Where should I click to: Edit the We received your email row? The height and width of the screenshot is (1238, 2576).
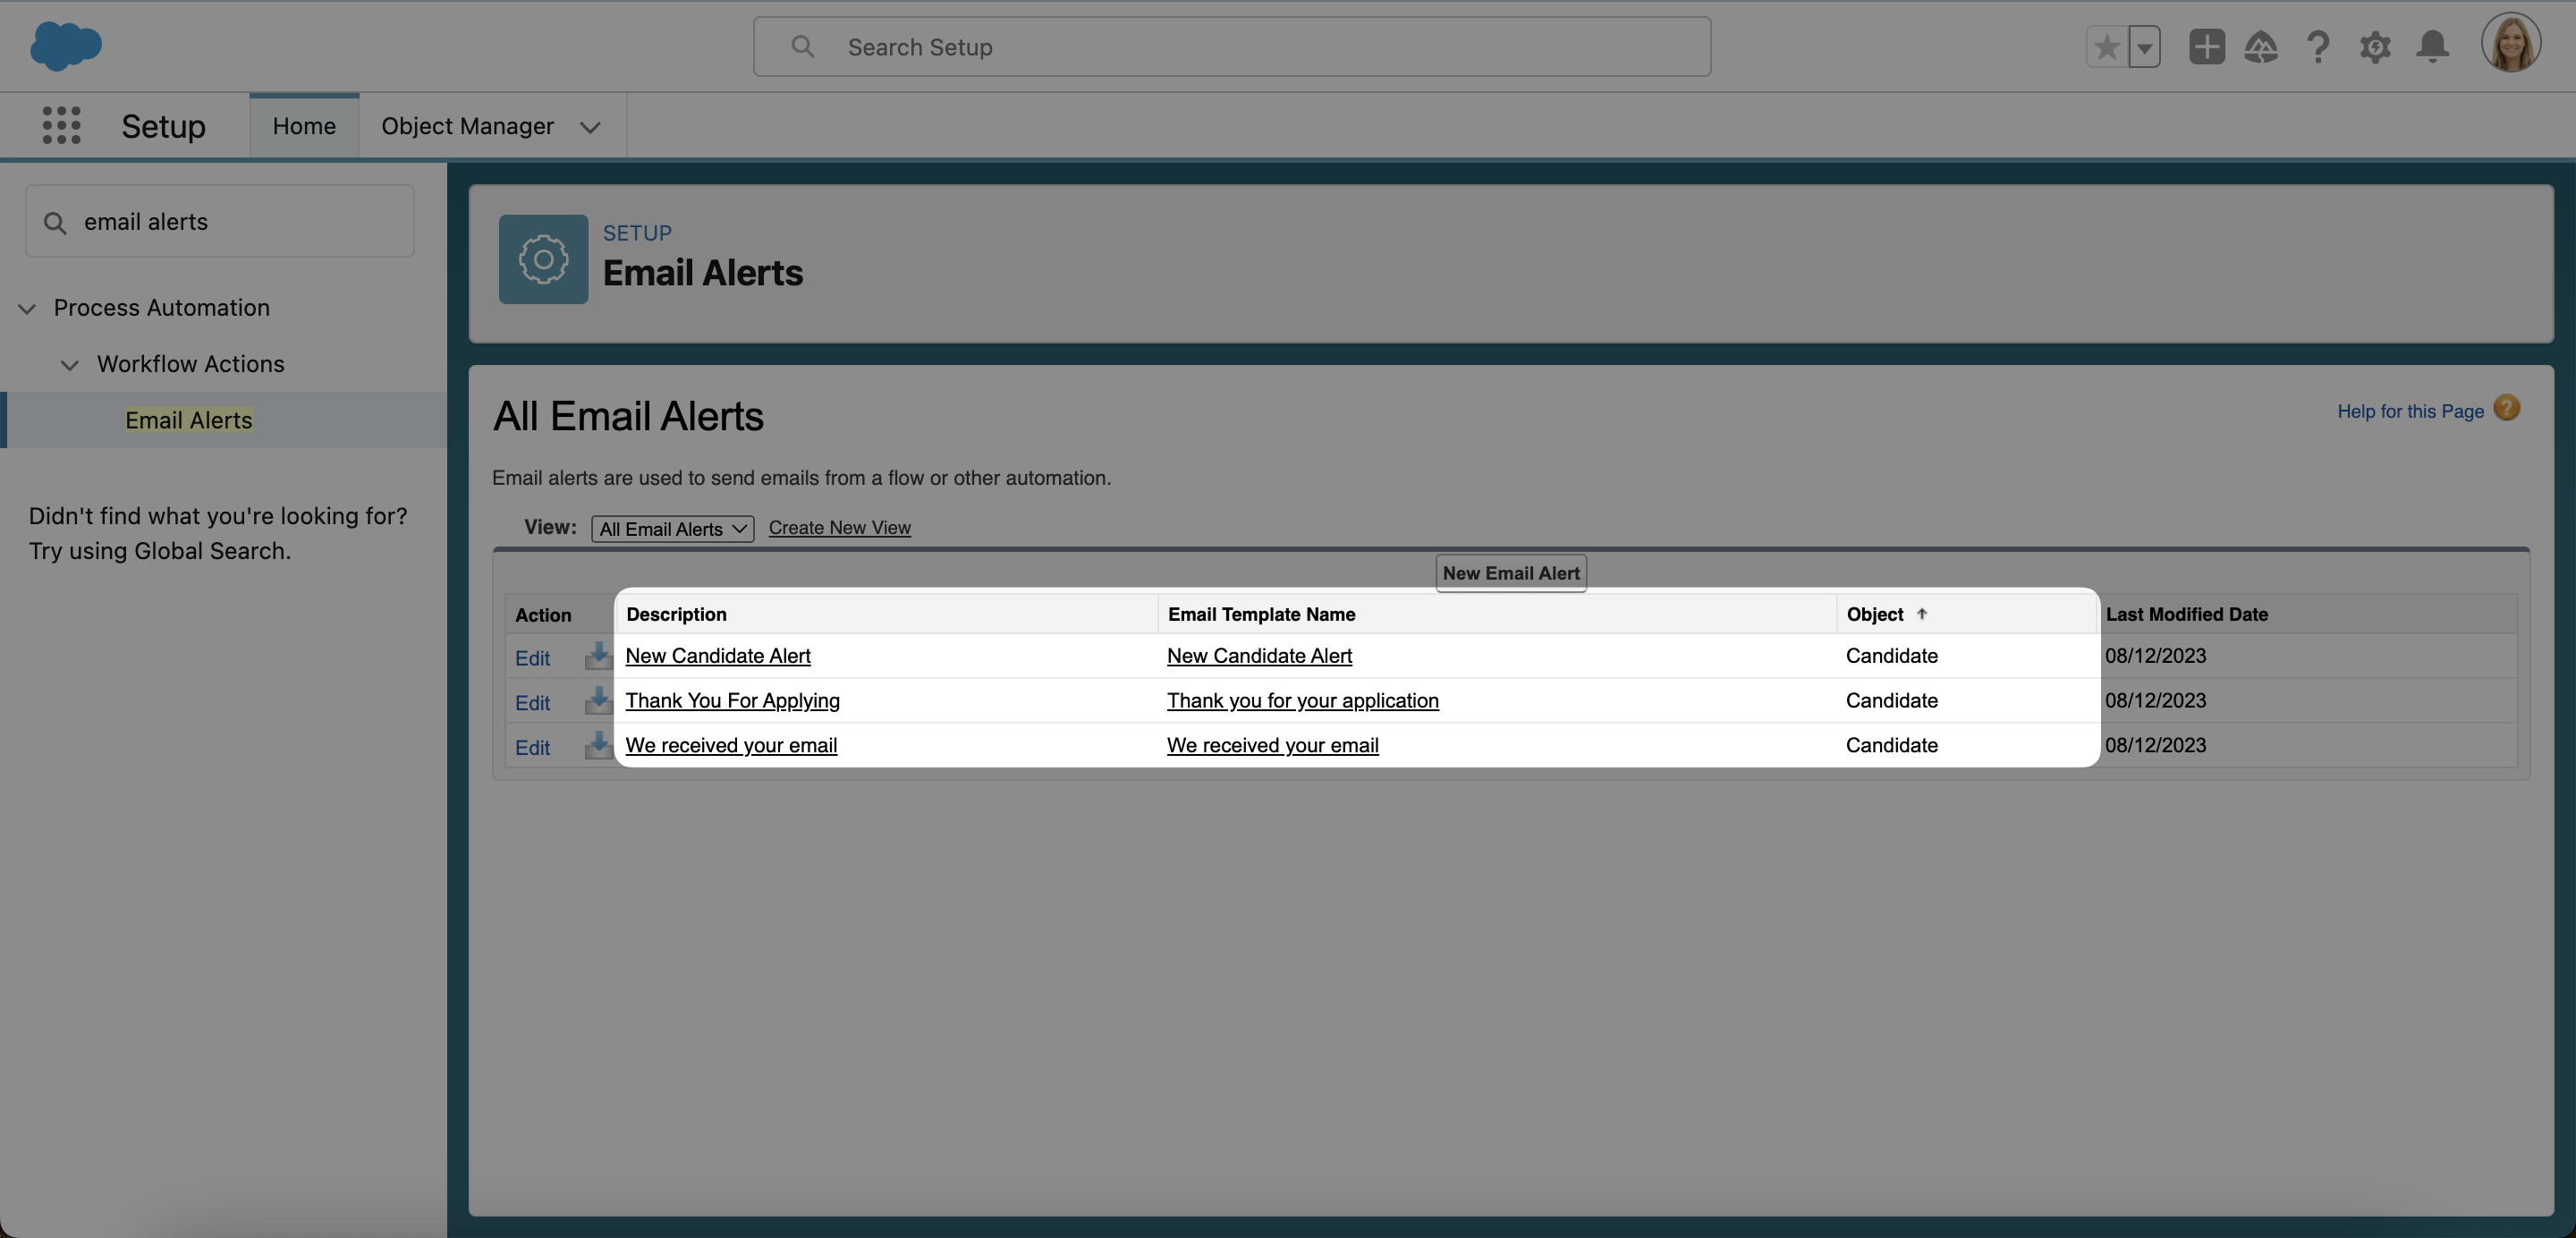point(532,748)
